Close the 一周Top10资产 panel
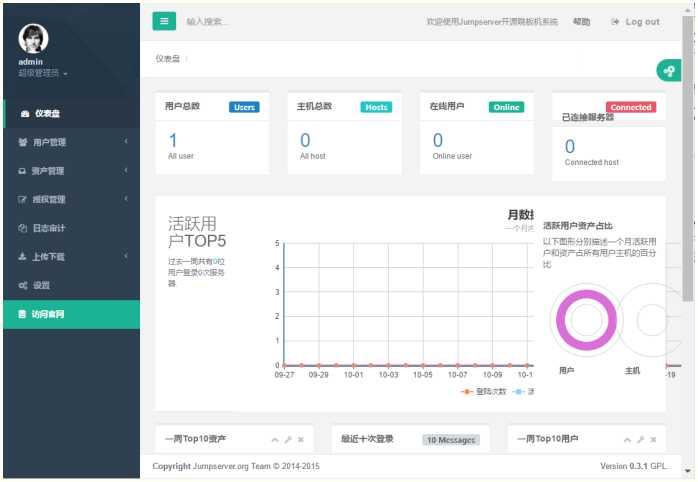The height and width of the screenshot is (482, 698). coord(301,440)
